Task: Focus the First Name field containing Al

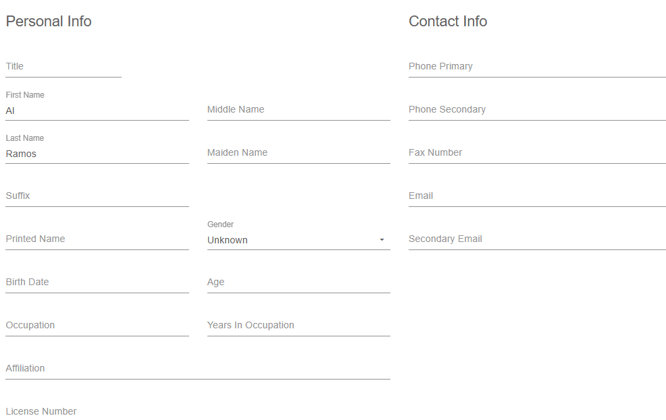Action: [97, 111]
